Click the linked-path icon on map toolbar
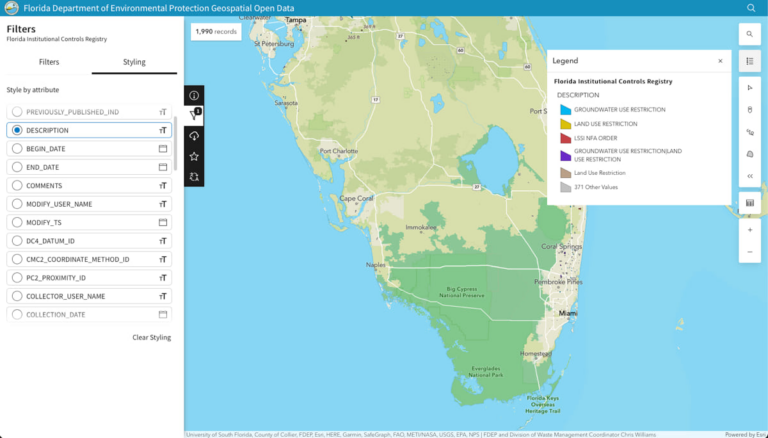Screen dimensions: 768x438 tap(749, 132)
